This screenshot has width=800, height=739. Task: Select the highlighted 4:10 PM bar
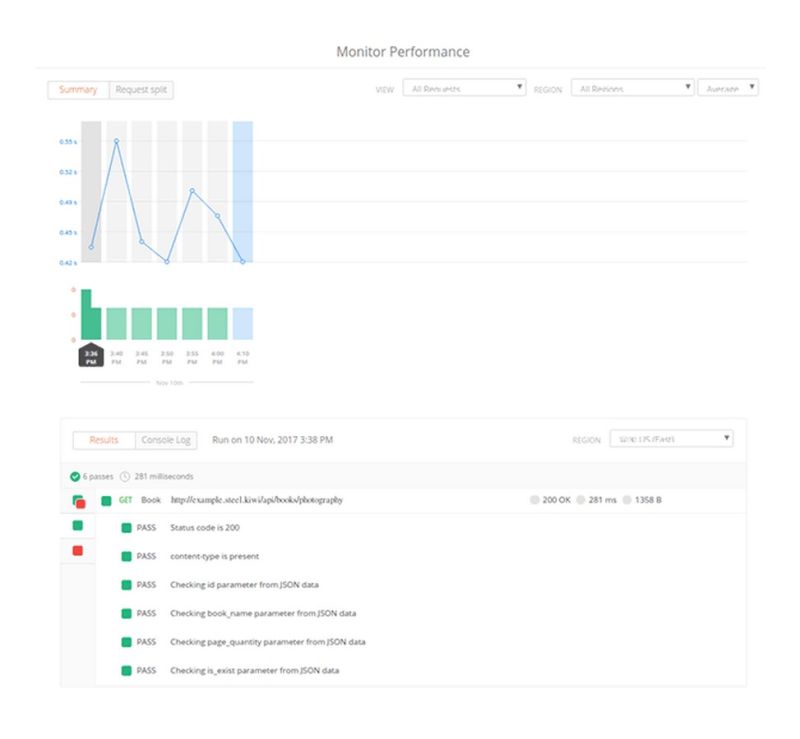tap(242, 322)
